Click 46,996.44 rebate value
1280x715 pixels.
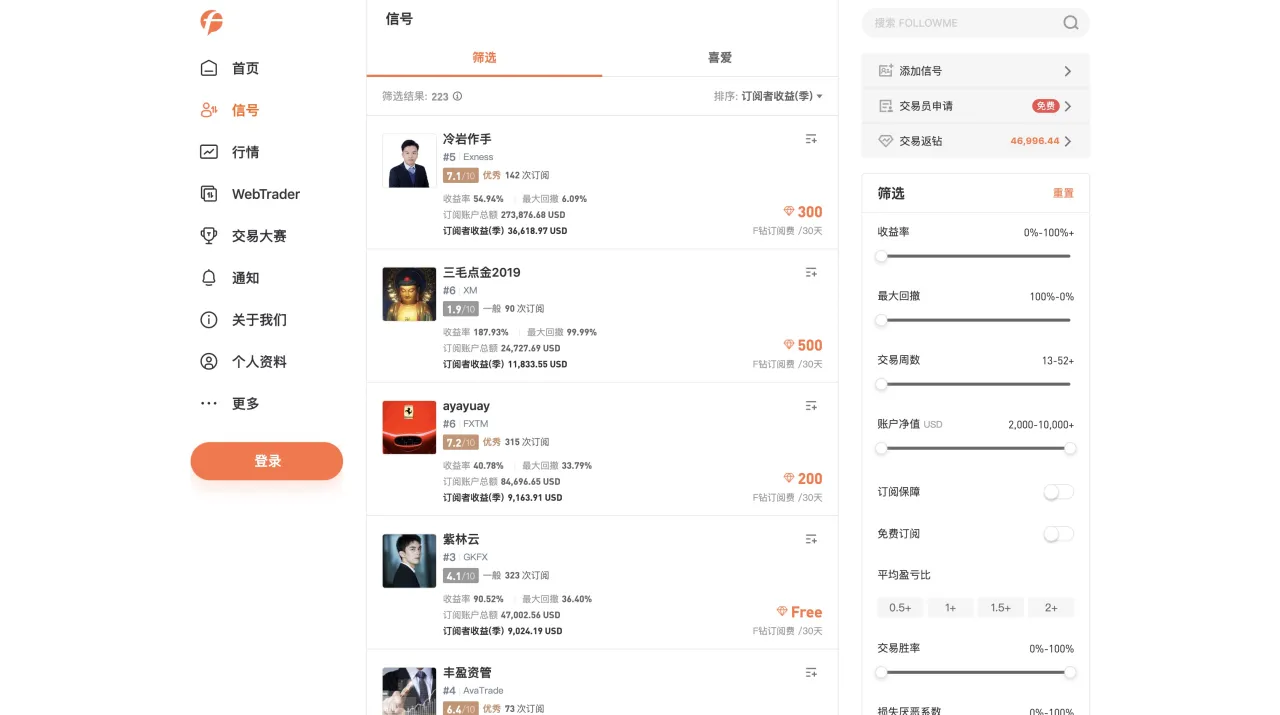click(1035, 141)
